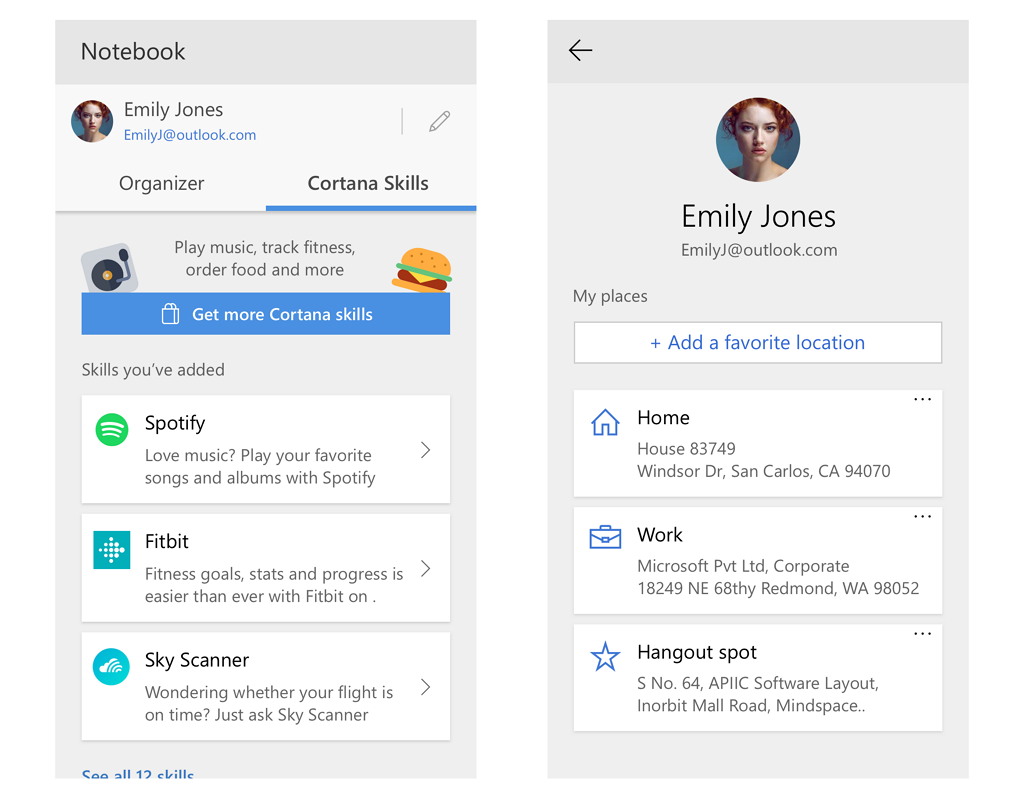The height and width of the screenshot is (806, 1024).
Task: Click Add a favorite location button
Action: pyautogui.click(x=758, y=342)
